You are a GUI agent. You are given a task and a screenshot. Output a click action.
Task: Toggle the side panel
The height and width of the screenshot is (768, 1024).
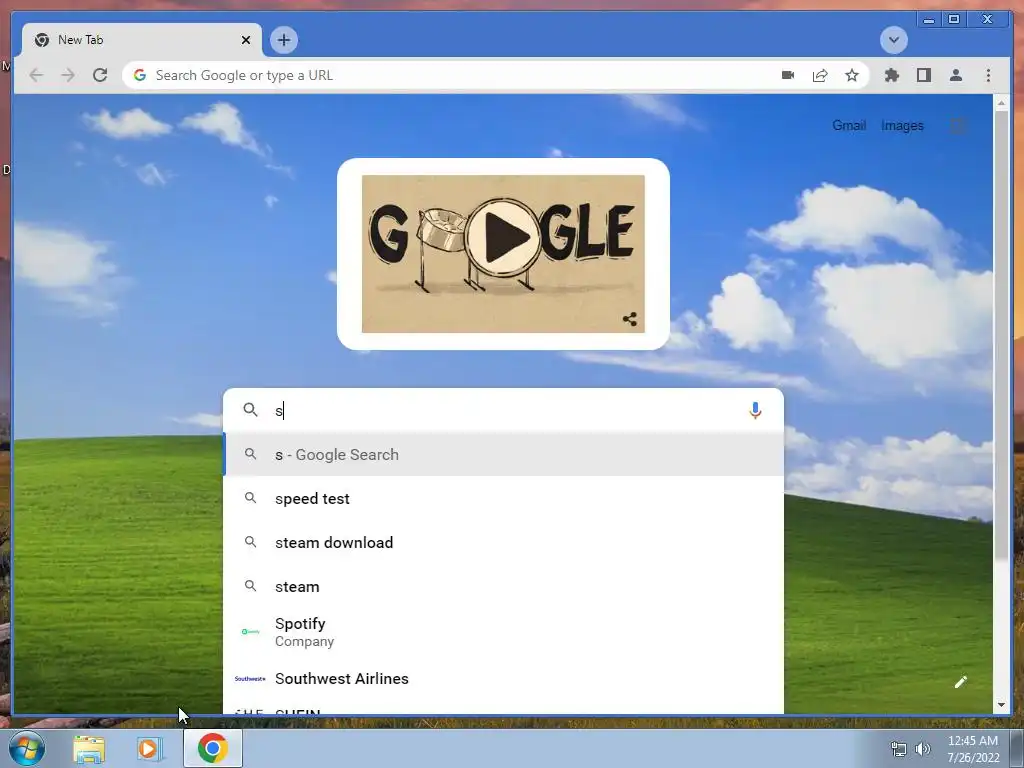[x=923, y=75]
